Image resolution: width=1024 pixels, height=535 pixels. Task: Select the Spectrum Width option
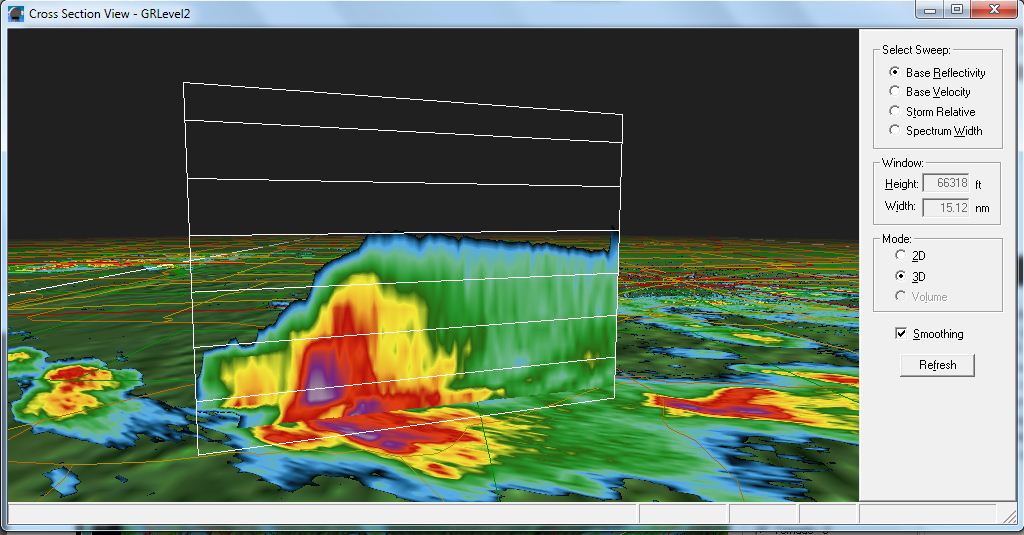pos(936,131)
